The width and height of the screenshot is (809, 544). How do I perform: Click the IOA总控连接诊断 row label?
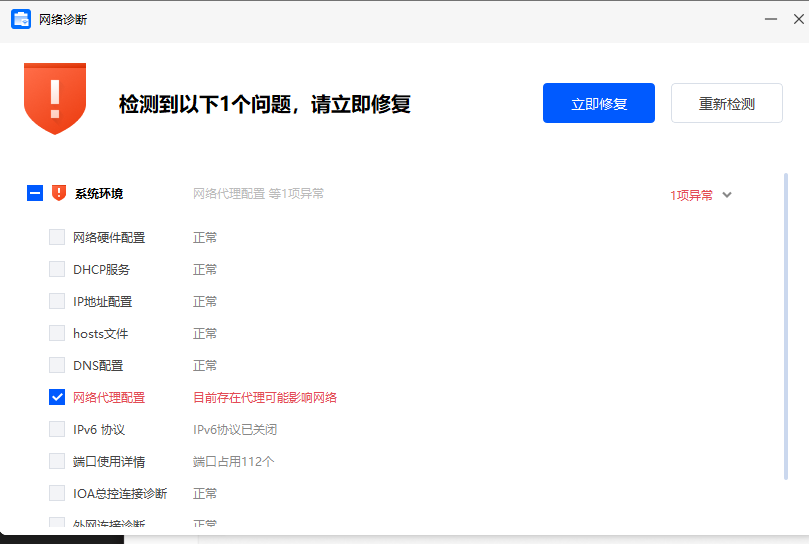point(120,493)
